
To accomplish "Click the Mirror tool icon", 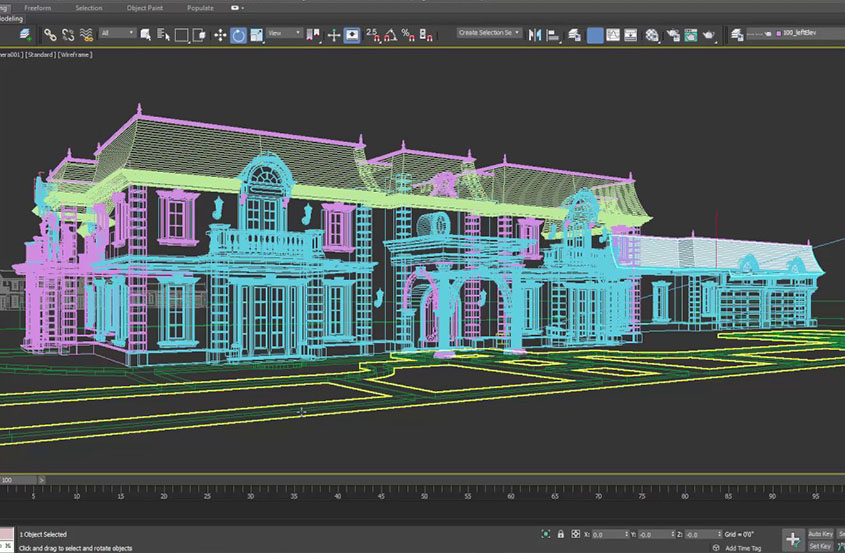I will tap(535, 36).
